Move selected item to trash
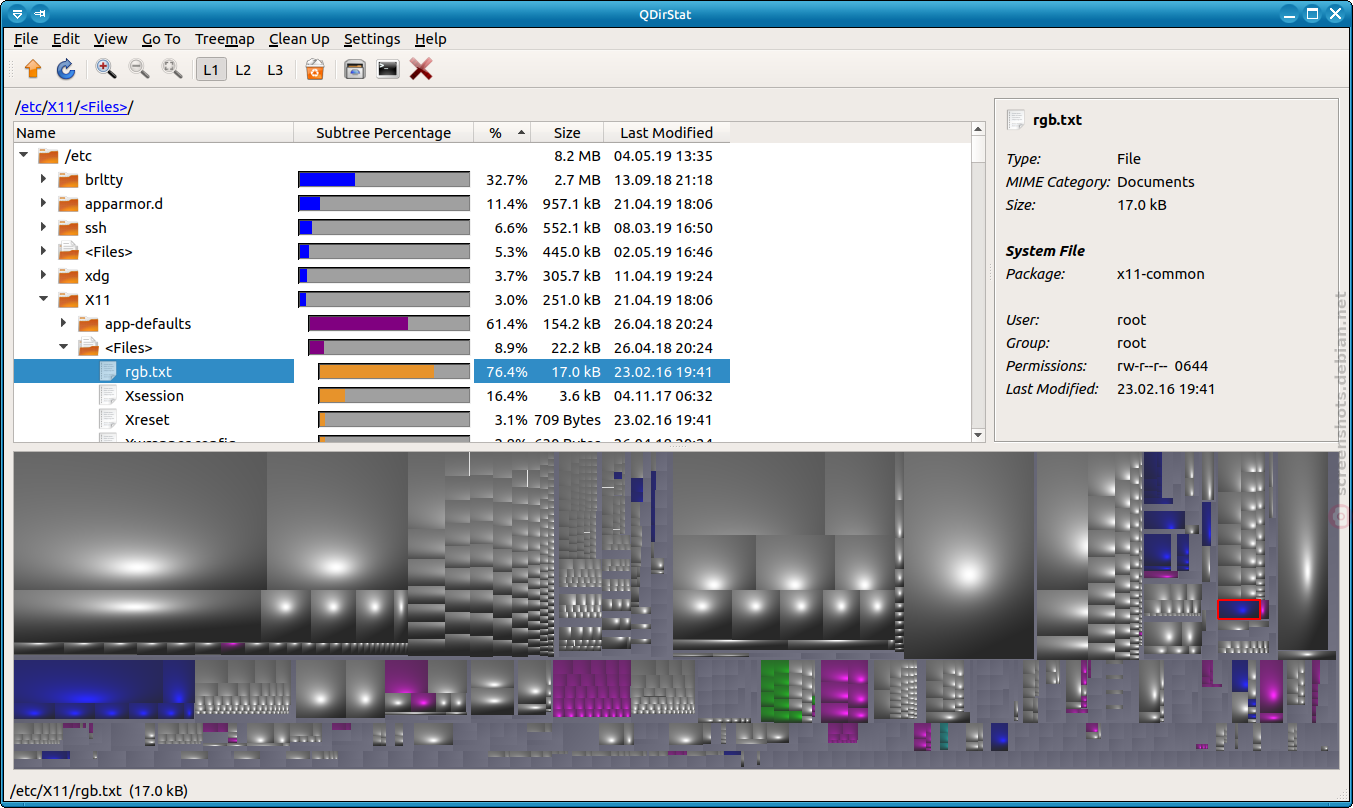 point(315,69)
